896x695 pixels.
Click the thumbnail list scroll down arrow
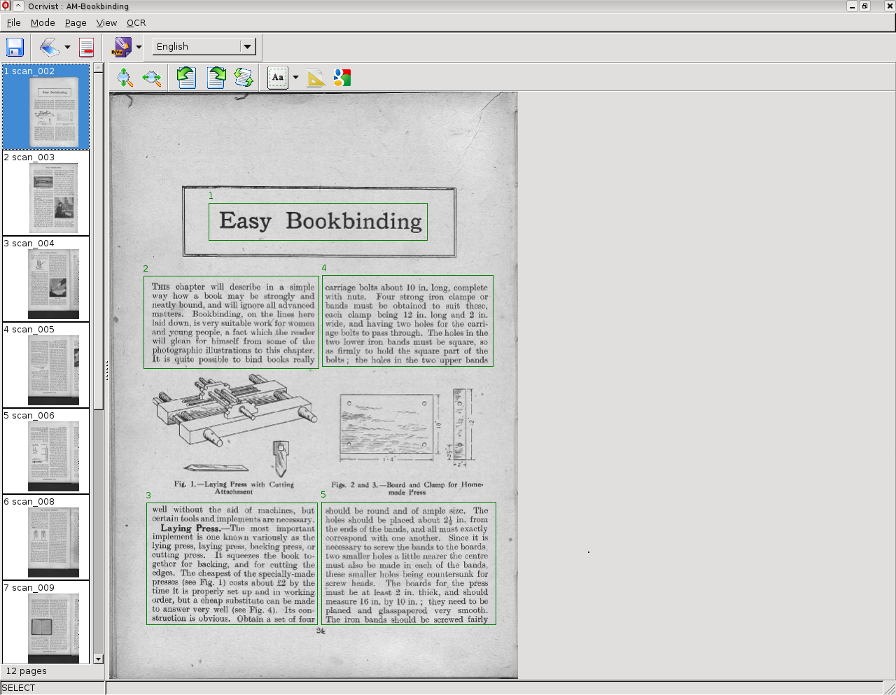tap(98, 659)
